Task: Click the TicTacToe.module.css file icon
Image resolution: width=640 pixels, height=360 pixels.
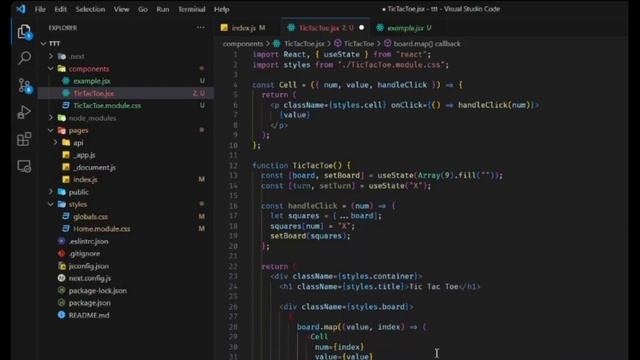Action: point(66,105)
